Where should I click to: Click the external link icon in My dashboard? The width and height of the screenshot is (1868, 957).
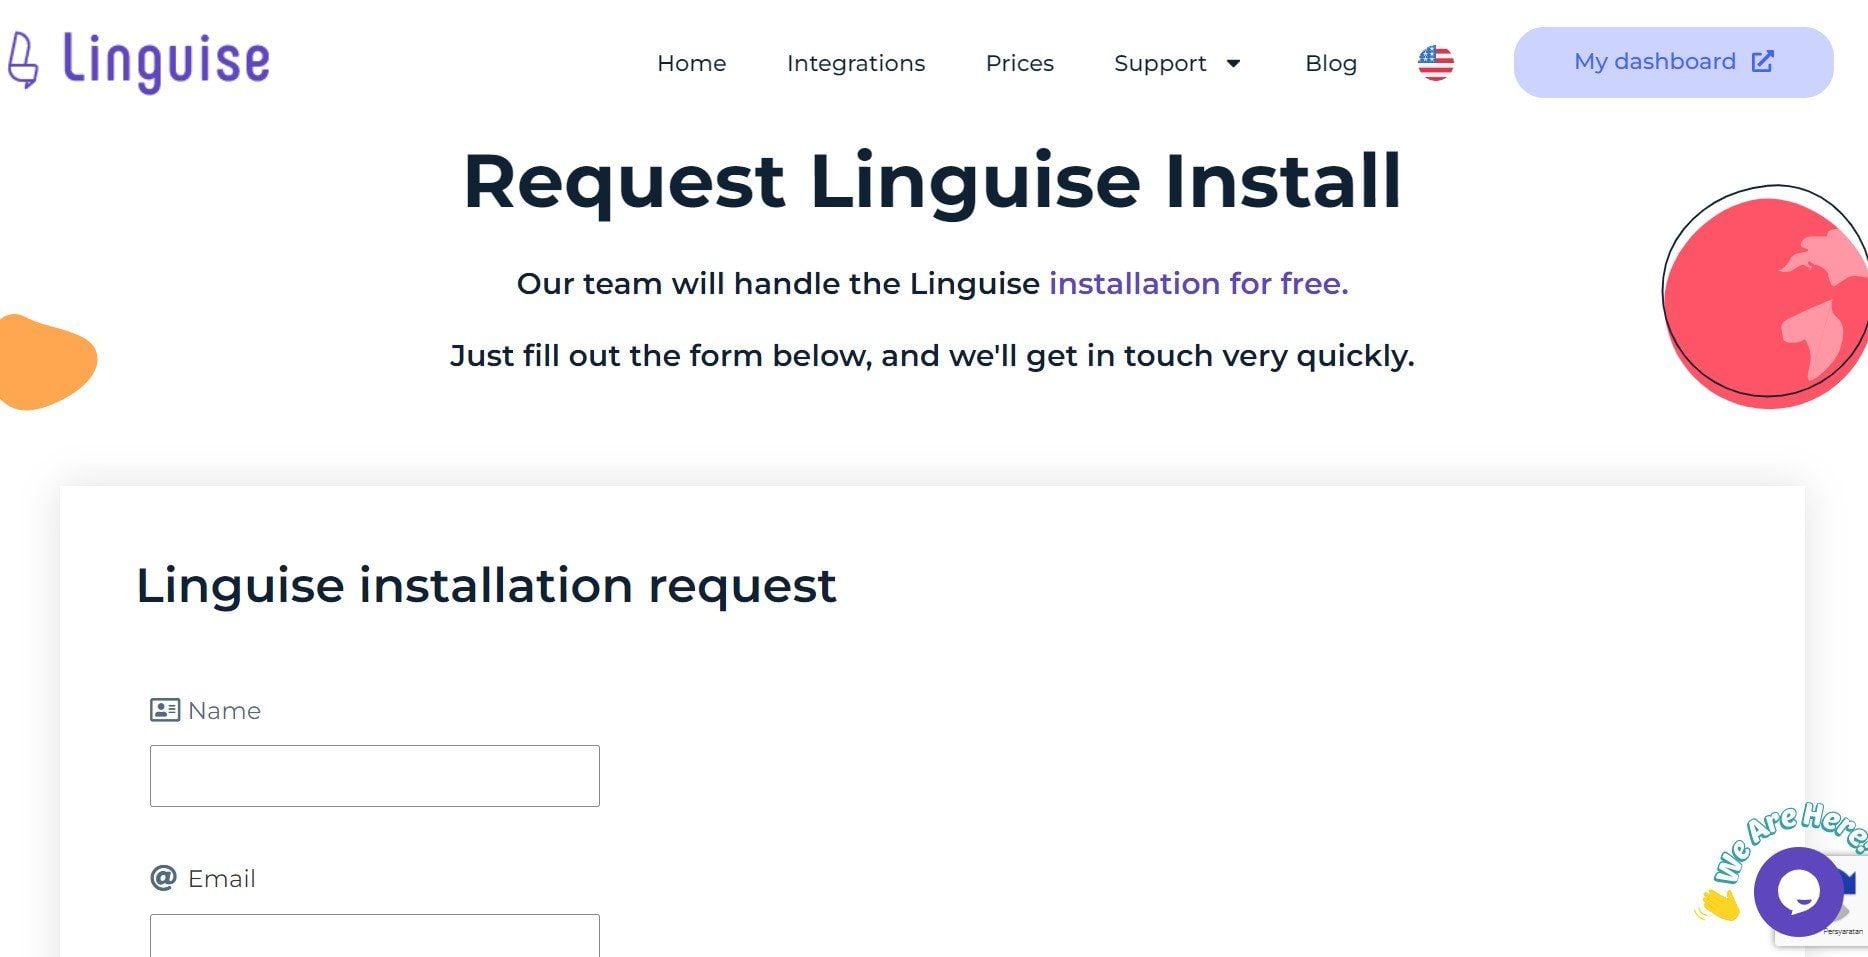(x=1762, y=62)
